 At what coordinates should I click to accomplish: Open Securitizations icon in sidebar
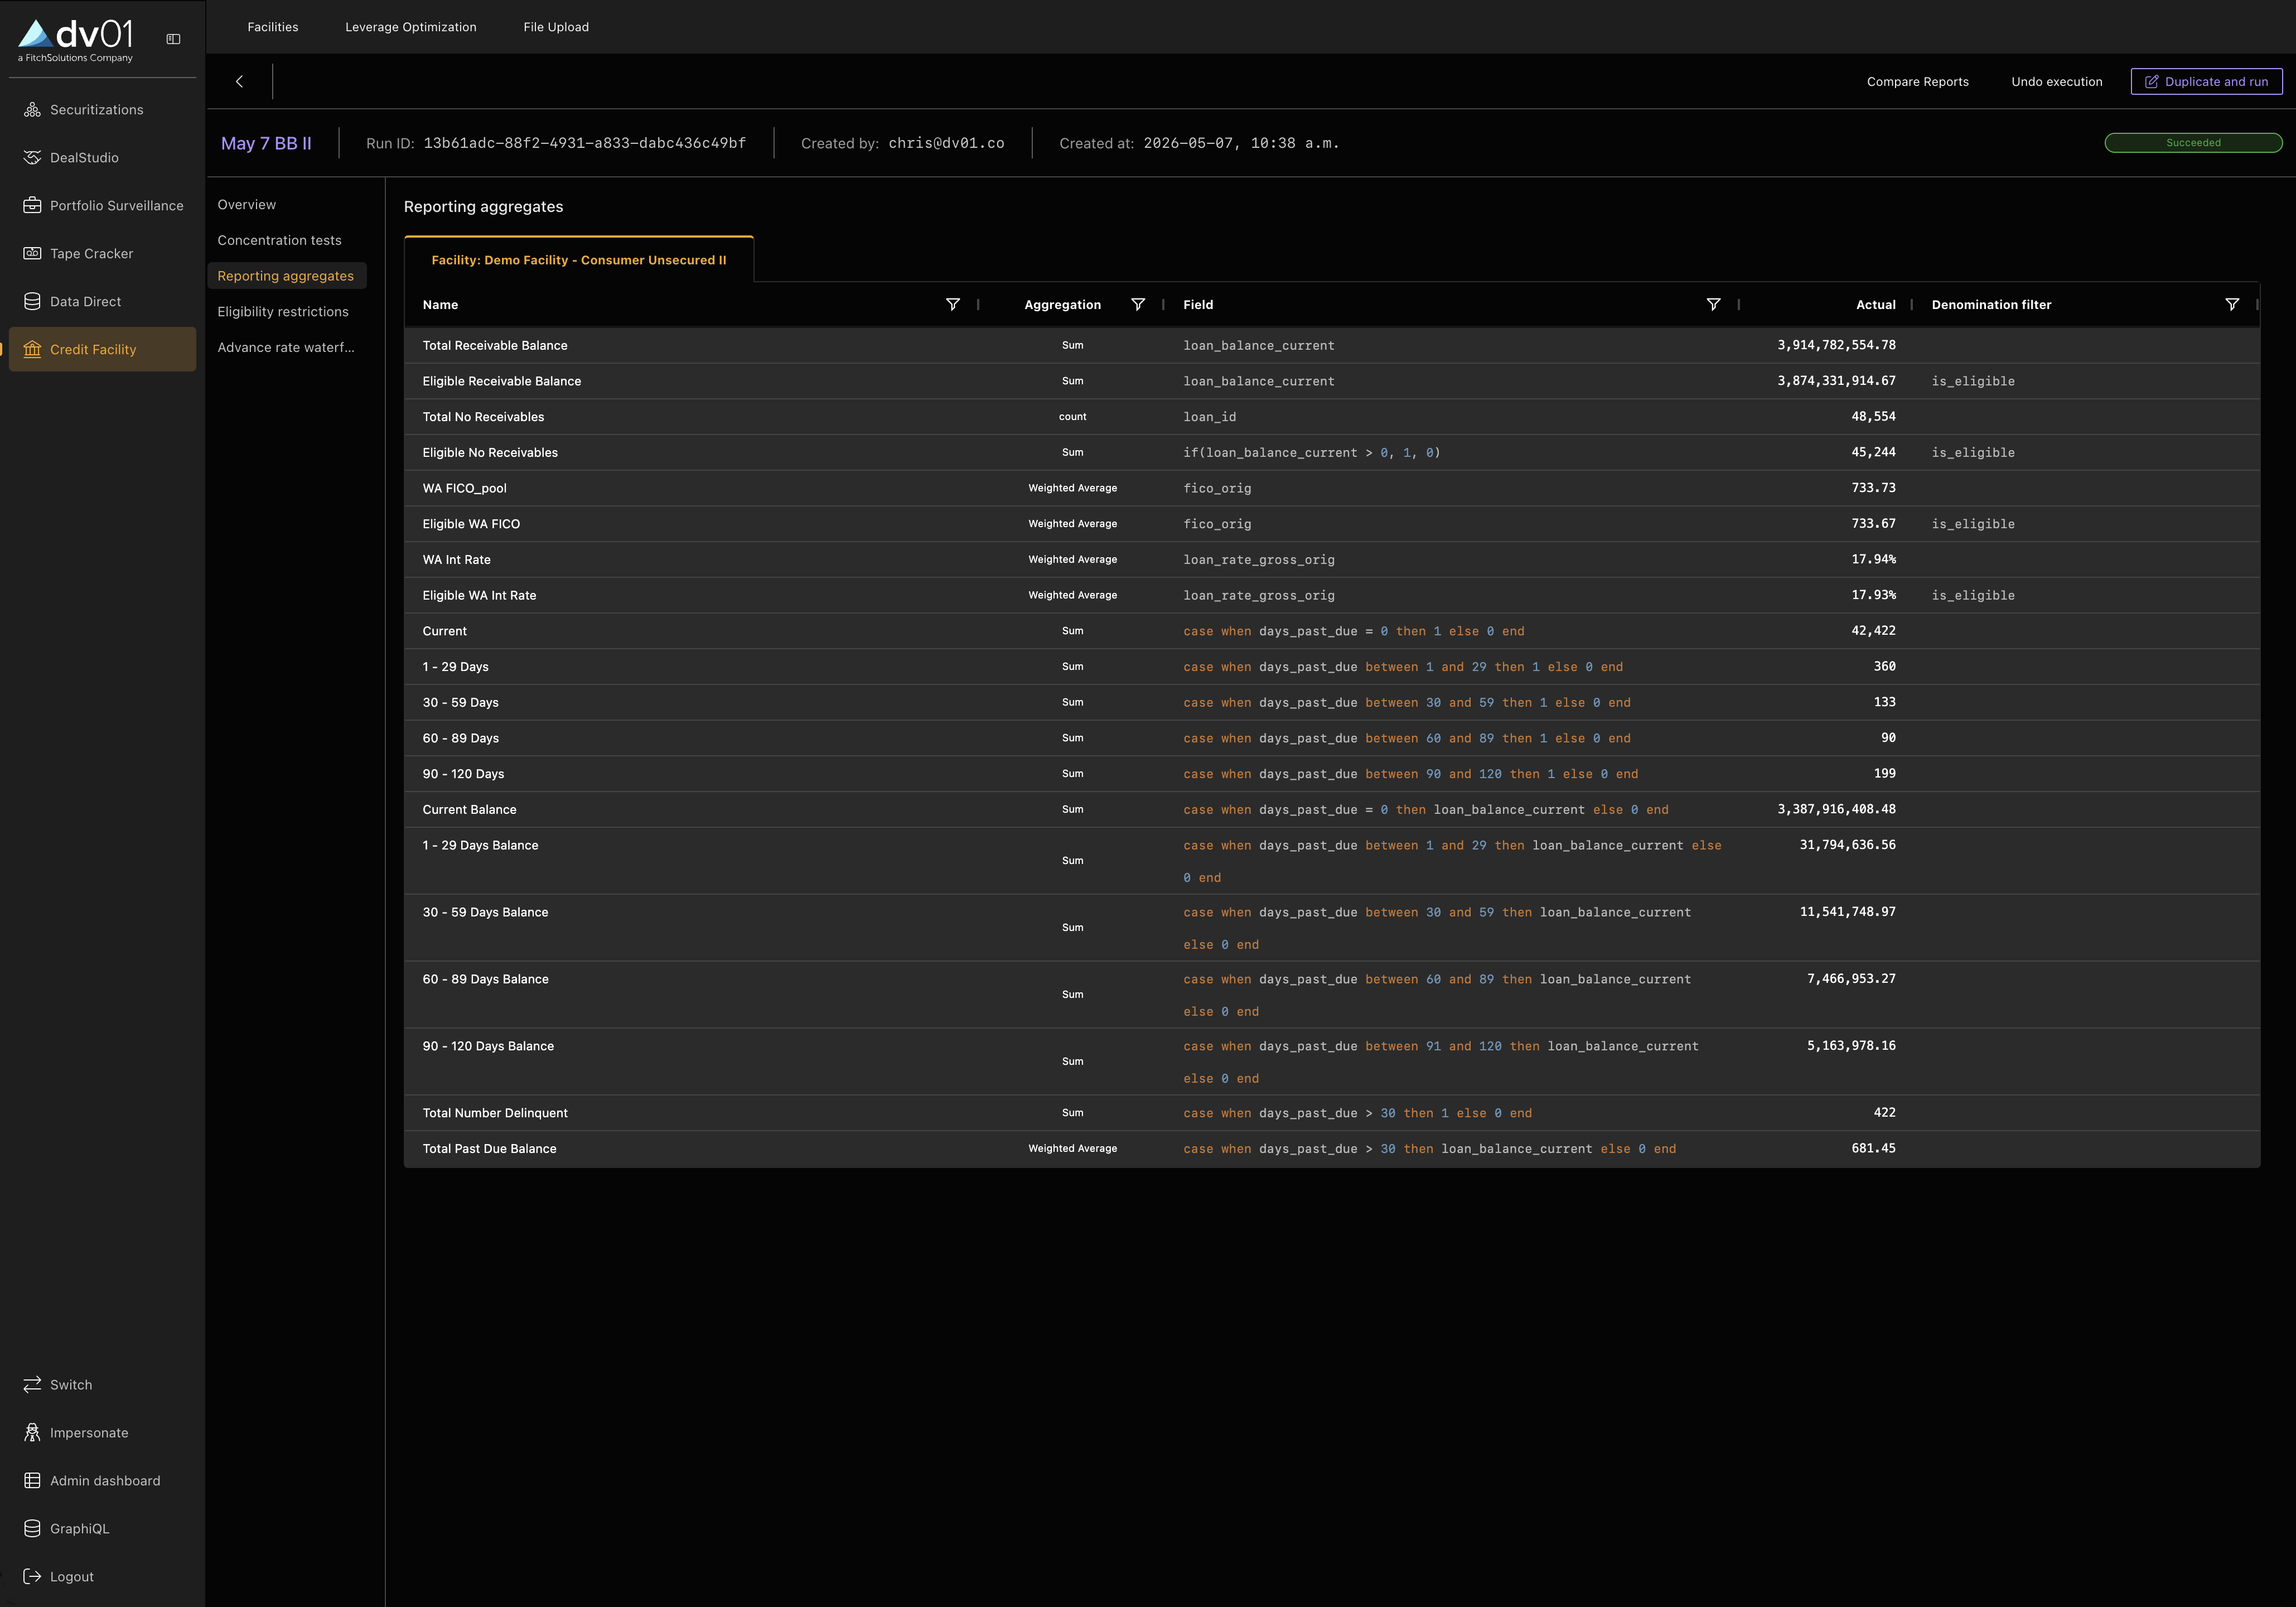pyautogui.click(x=32, y=110)
